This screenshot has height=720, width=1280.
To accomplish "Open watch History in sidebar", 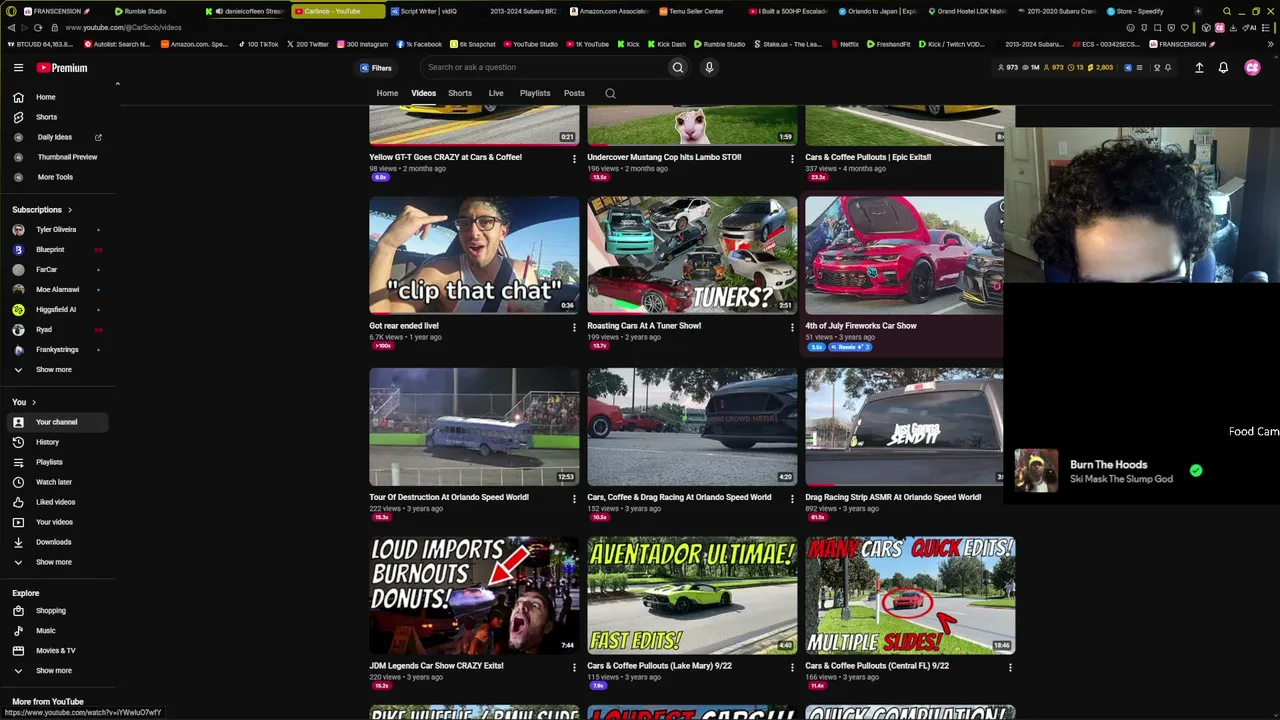I will click(56, 442).
